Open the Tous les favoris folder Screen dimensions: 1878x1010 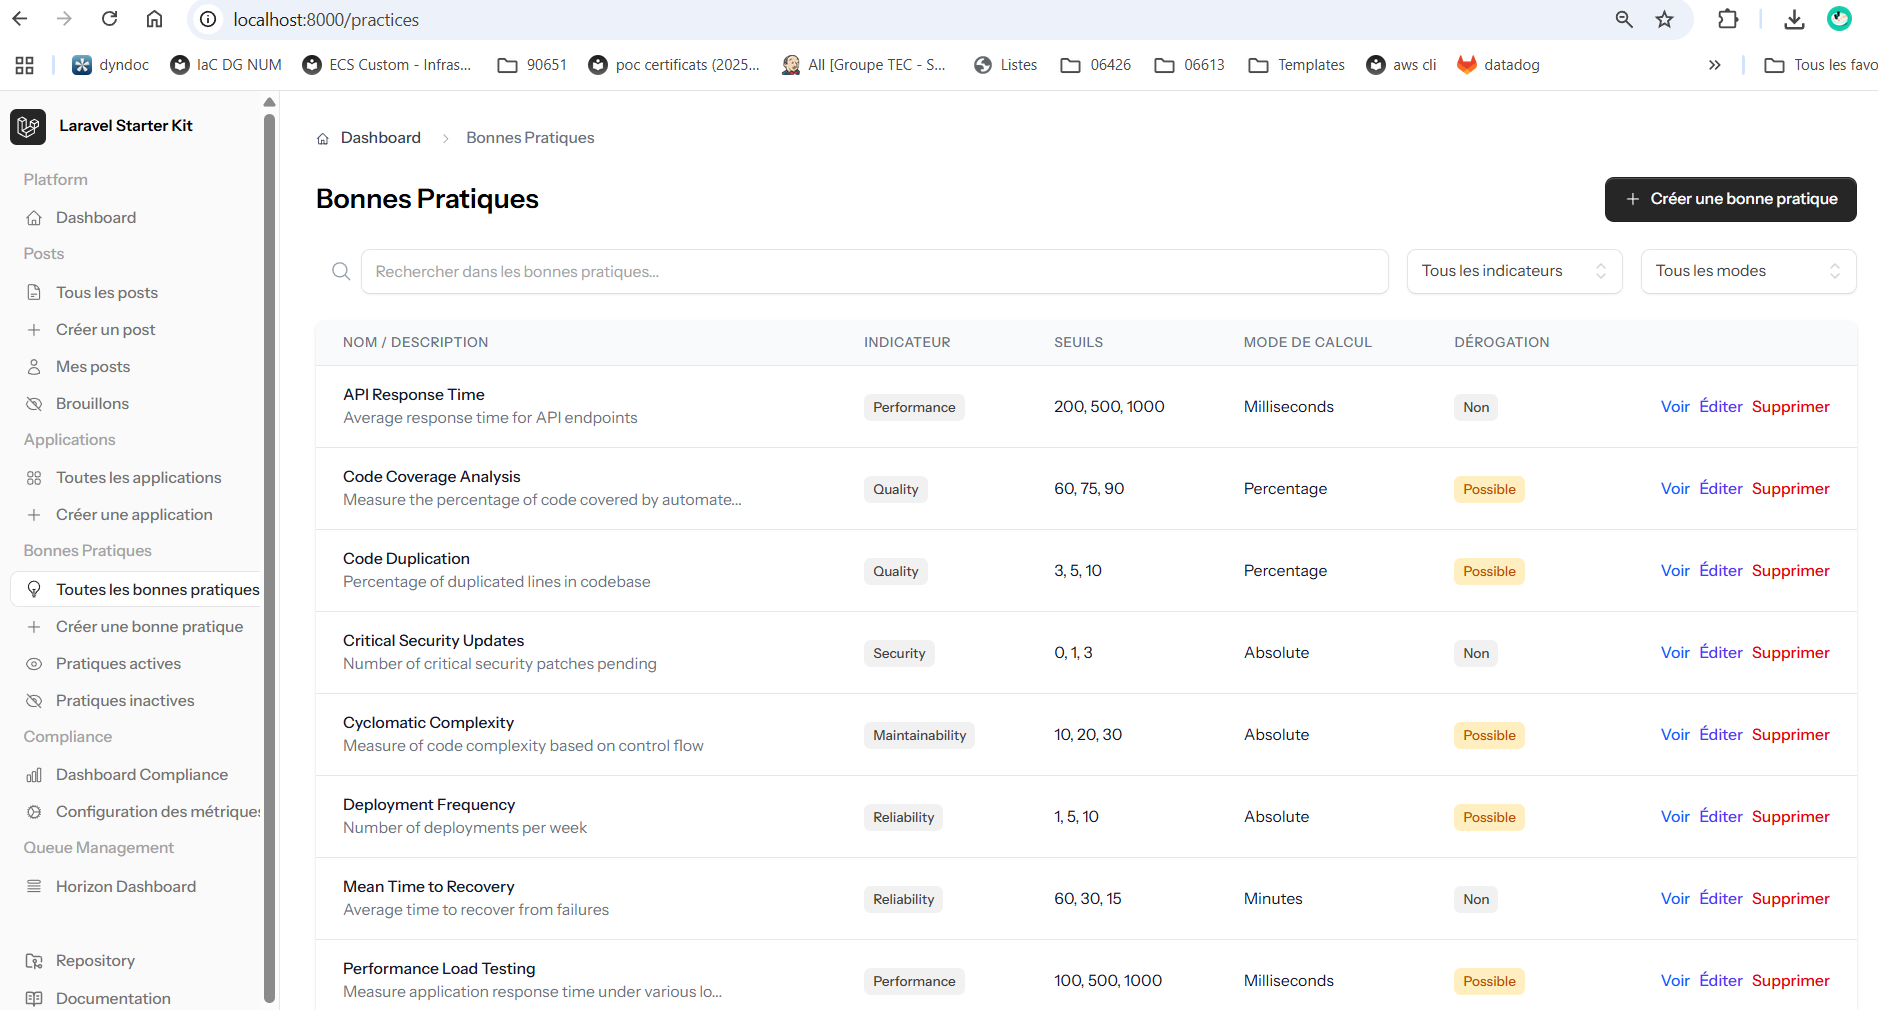1821,65
